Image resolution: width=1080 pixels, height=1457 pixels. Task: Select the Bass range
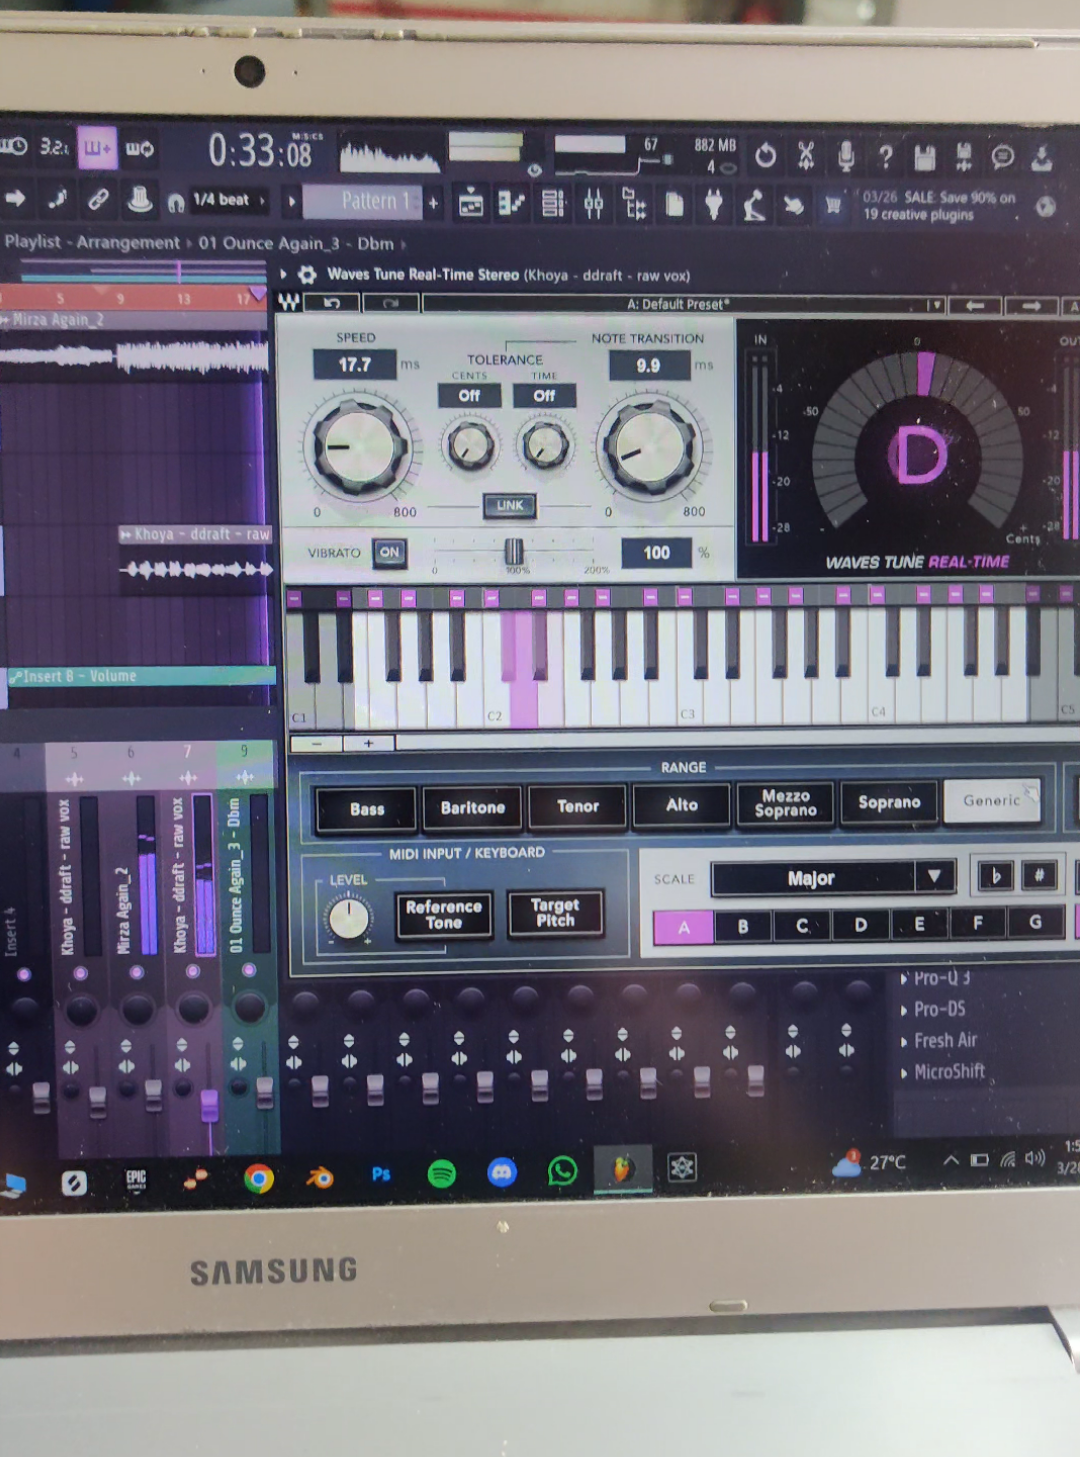coord(367,809)
